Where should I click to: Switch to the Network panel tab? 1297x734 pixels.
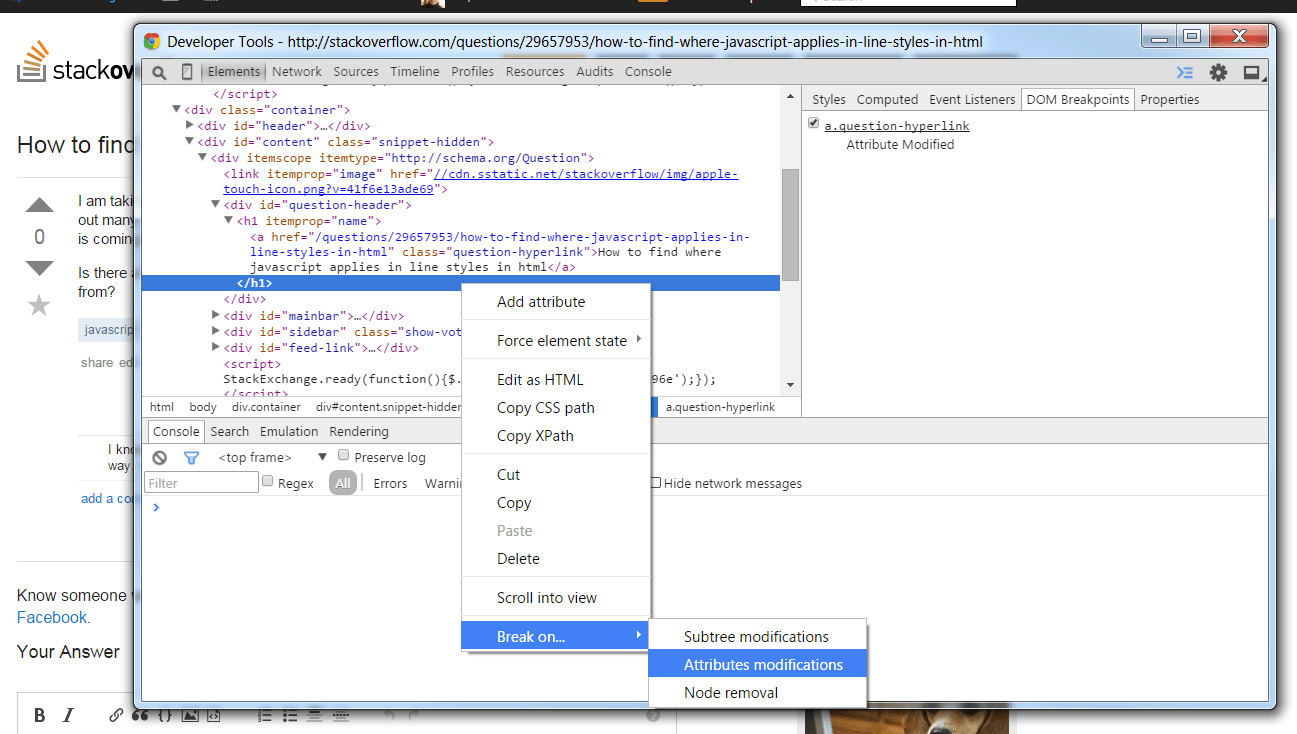pos(297,72)
